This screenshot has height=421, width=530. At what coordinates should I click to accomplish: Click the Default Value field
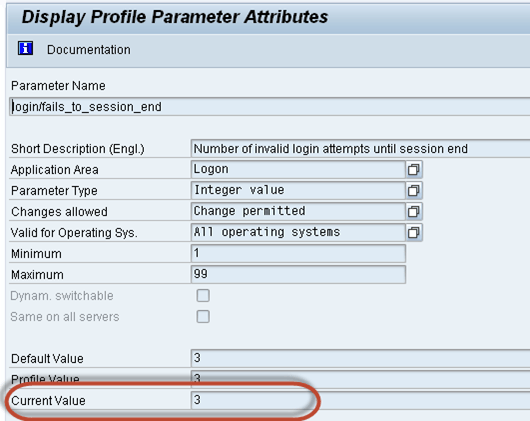tap(360, 358)
